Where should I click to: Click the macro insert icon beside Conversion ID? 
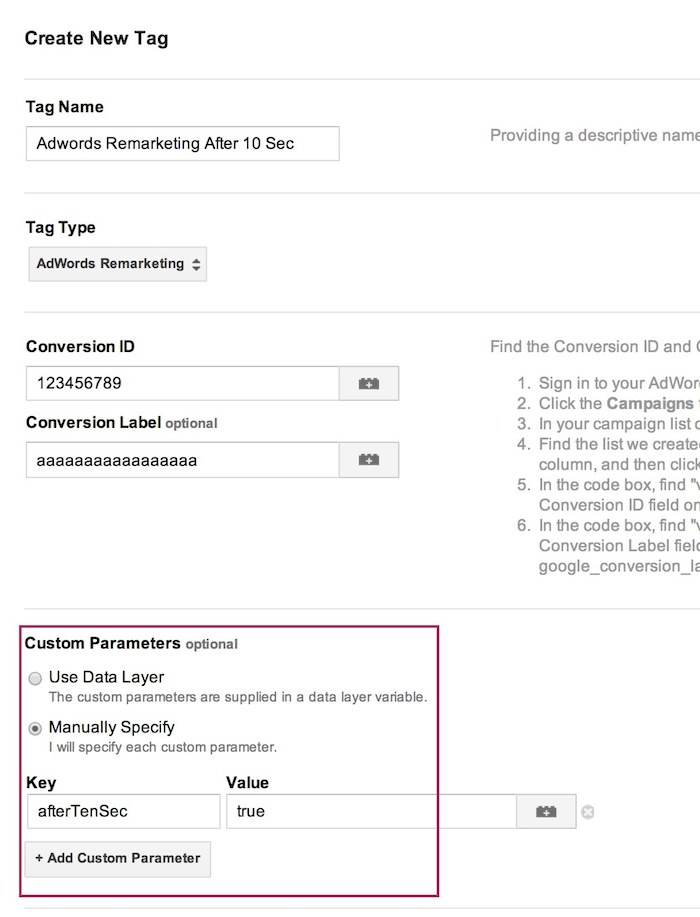point(369,384)
